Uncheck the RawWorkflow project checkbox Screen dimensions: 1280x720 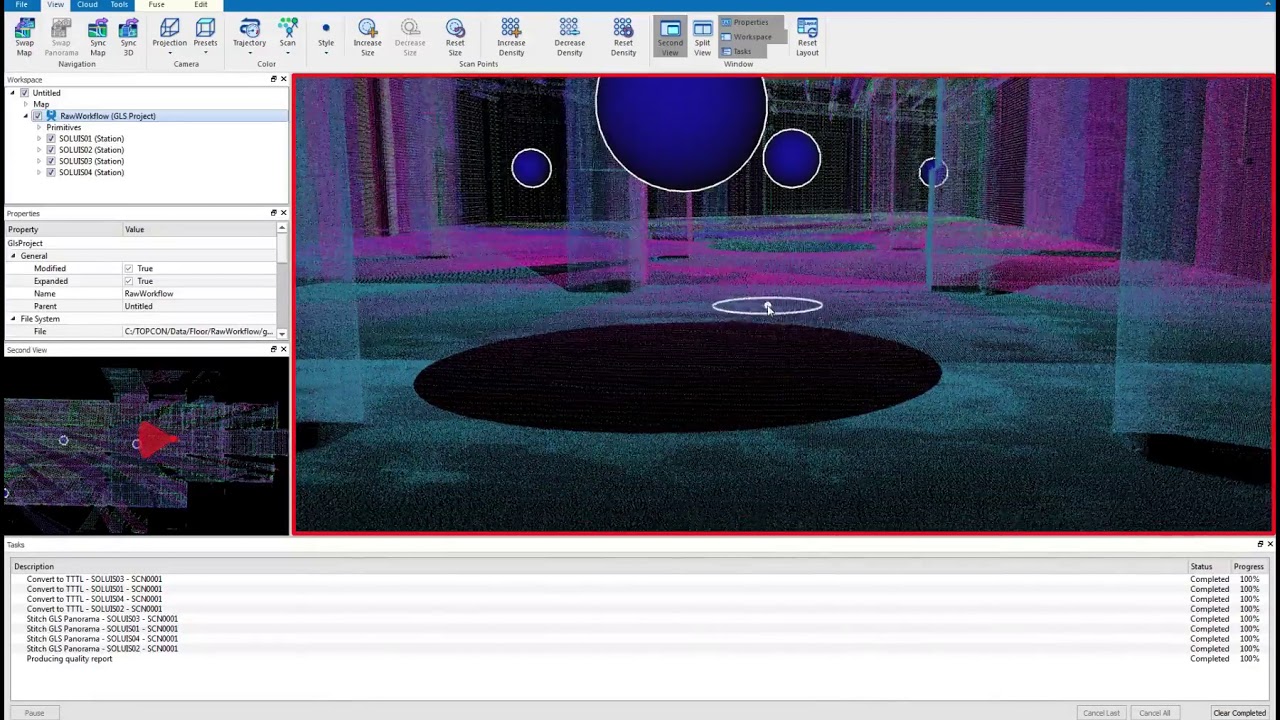pos(37,116)
